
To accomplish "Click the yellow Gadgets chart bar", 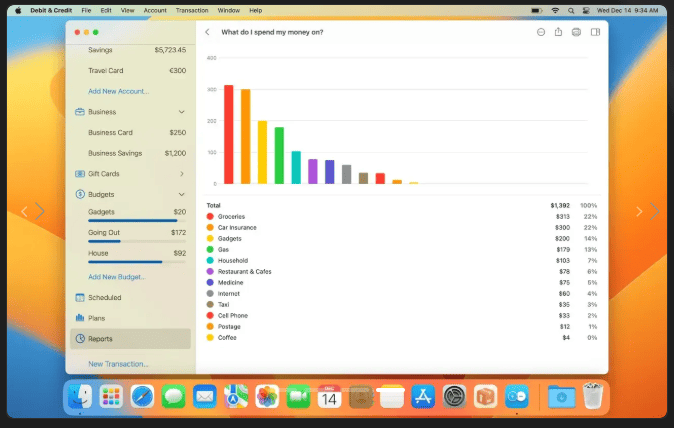I will coord(262,152).
